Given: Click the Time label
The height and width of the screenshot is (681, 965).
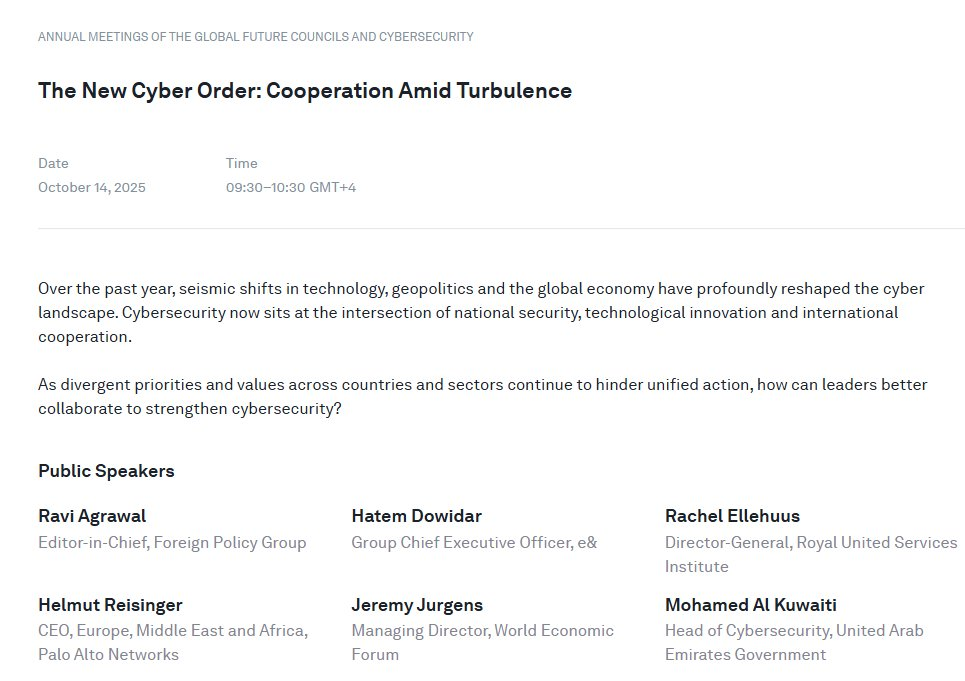Looking at the screenshot, I should point(241,163).
